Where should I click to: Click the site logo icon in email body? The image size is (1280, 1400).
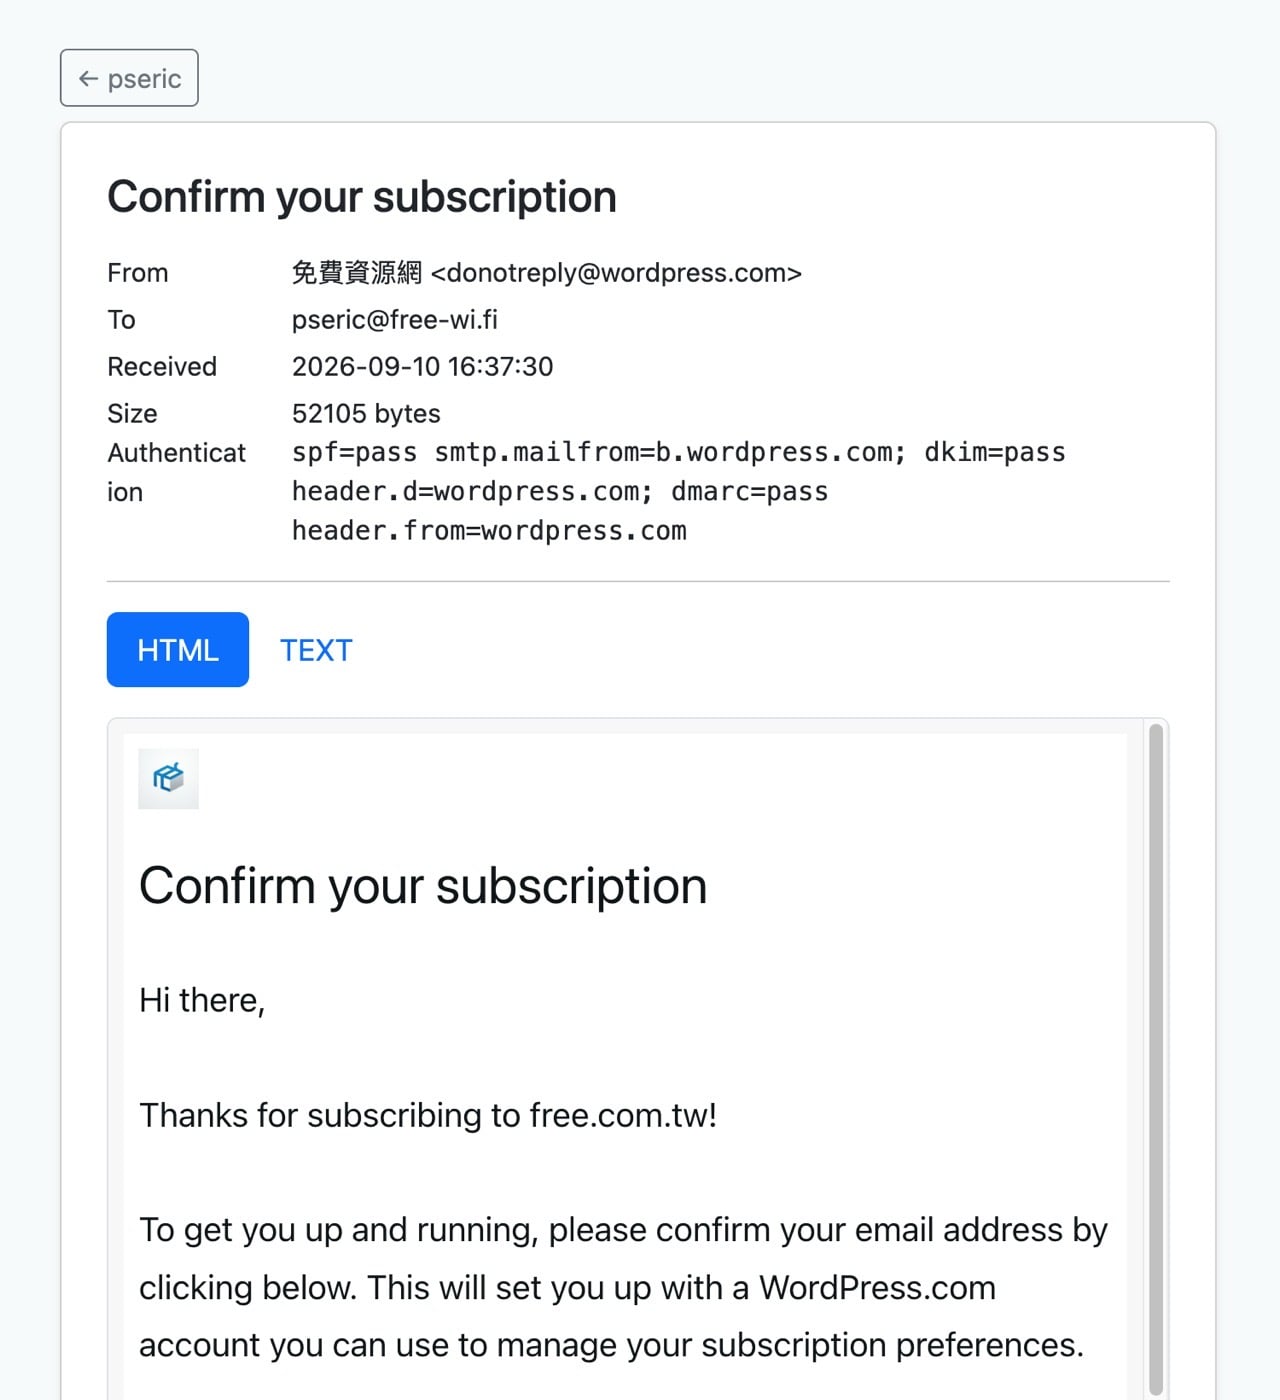click(168, 778)
